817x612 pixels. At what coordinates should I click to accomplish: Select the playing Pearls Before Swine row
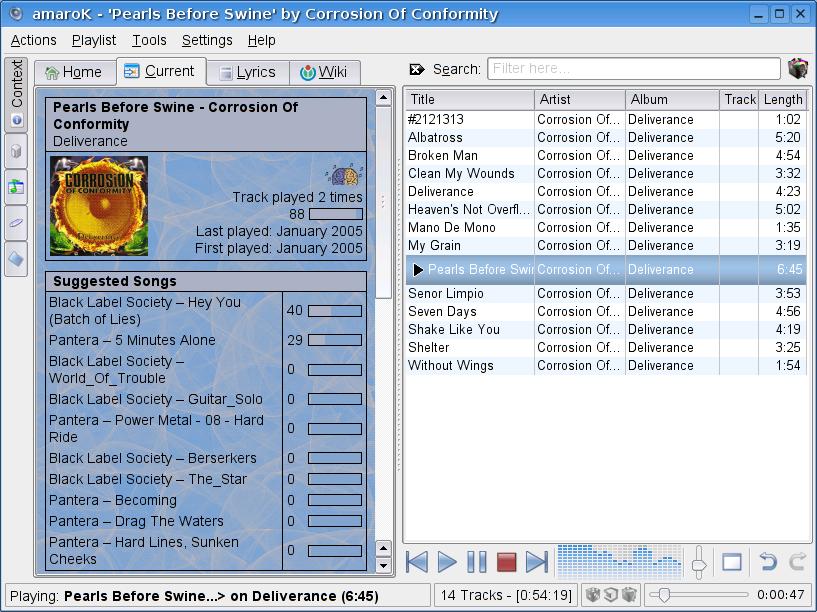(x=606, y=269)
